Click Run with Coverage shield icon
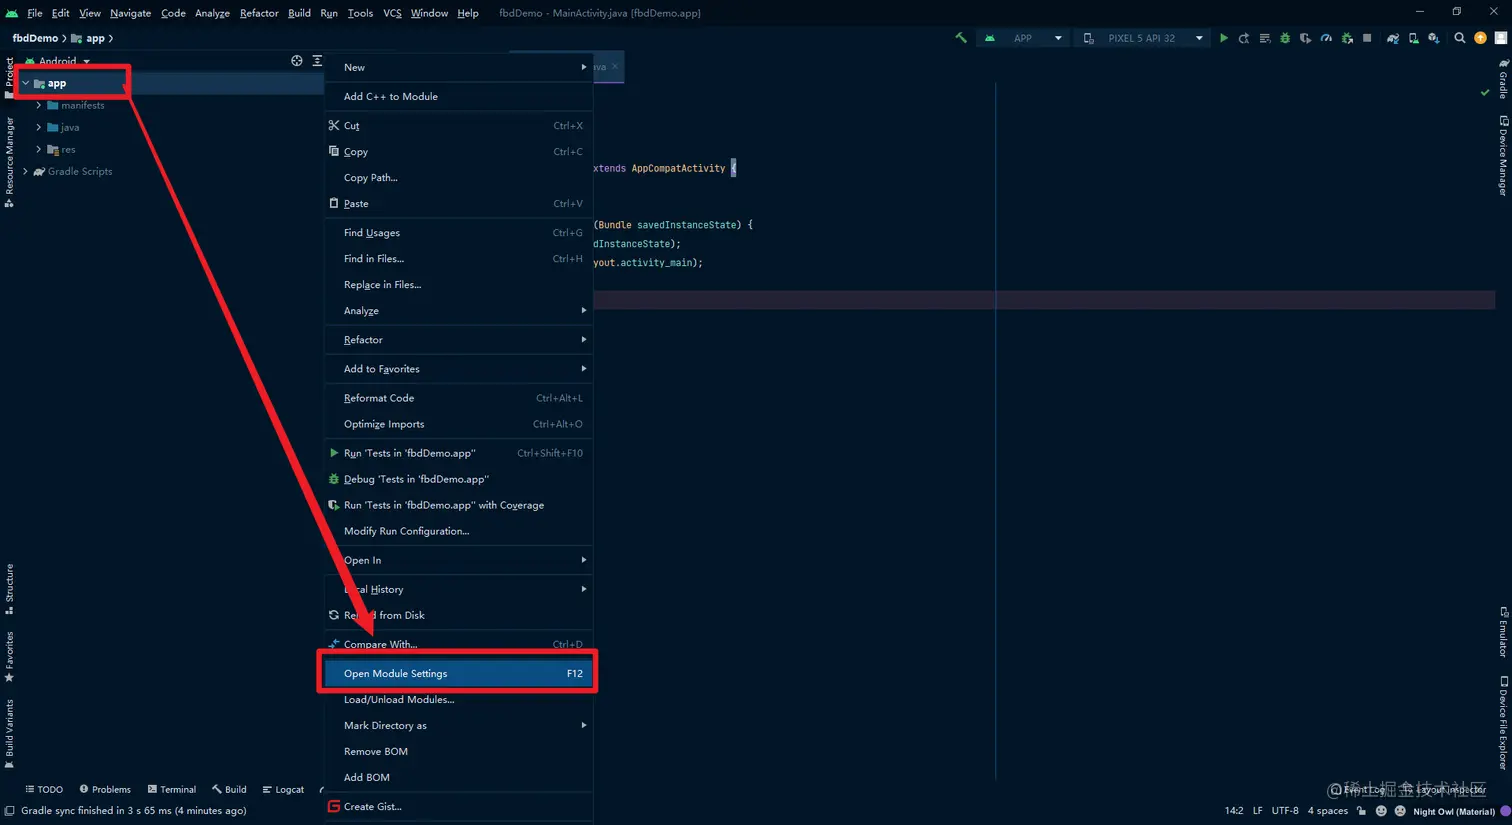1512x825 pixels. [x=1305, y=38]
